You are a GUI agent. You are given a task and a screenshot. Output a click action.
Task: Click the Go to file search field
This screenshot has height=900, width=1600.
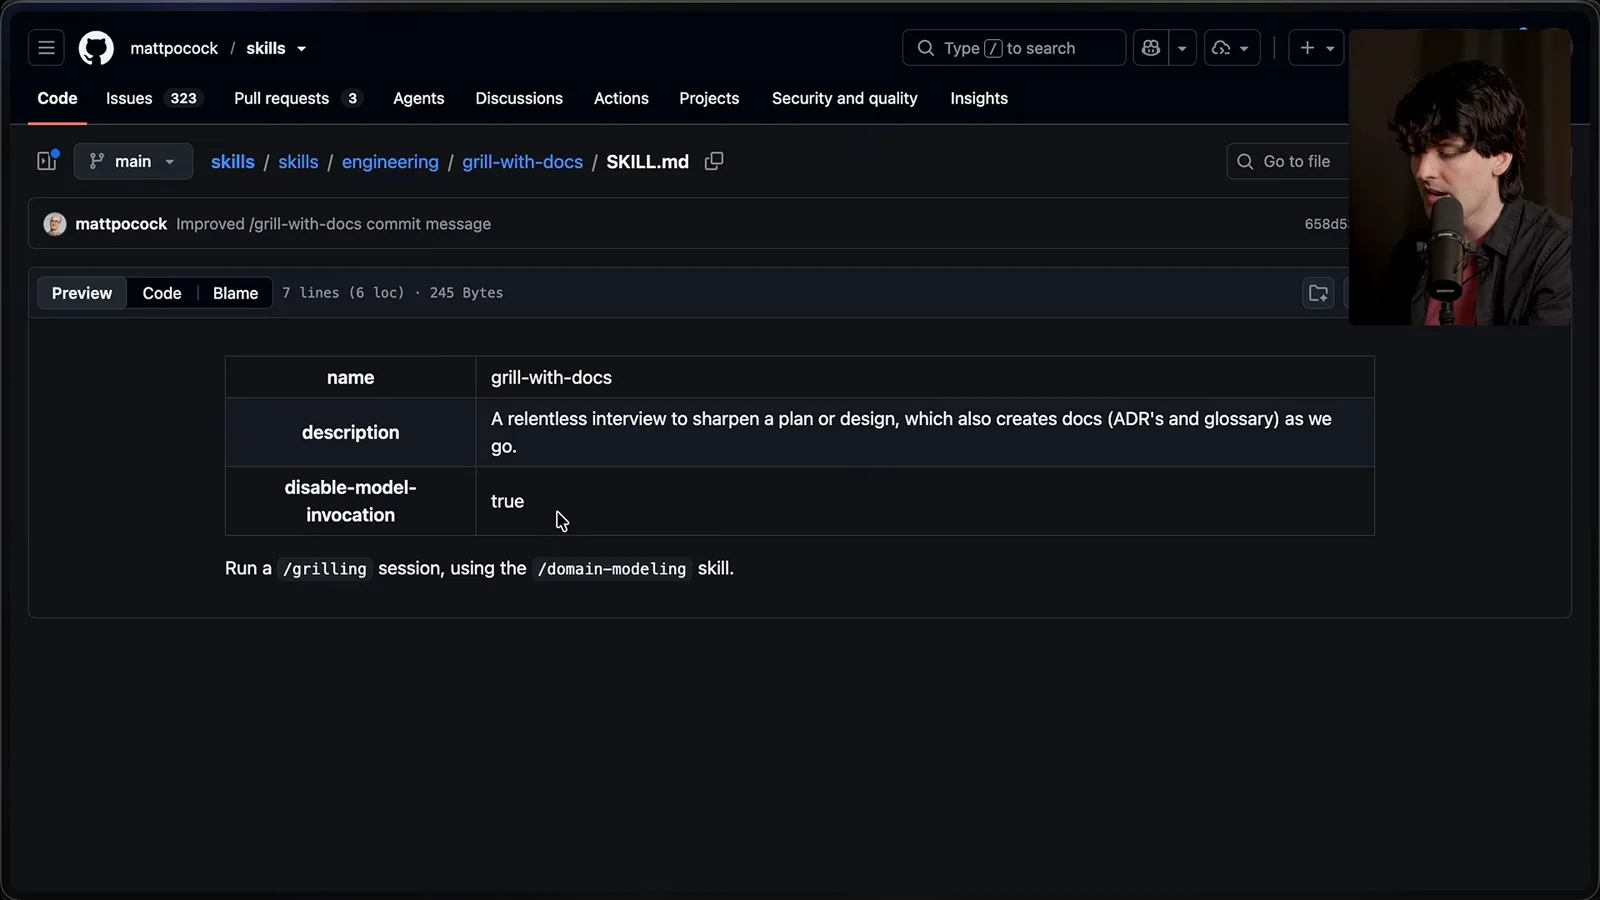1289,161
